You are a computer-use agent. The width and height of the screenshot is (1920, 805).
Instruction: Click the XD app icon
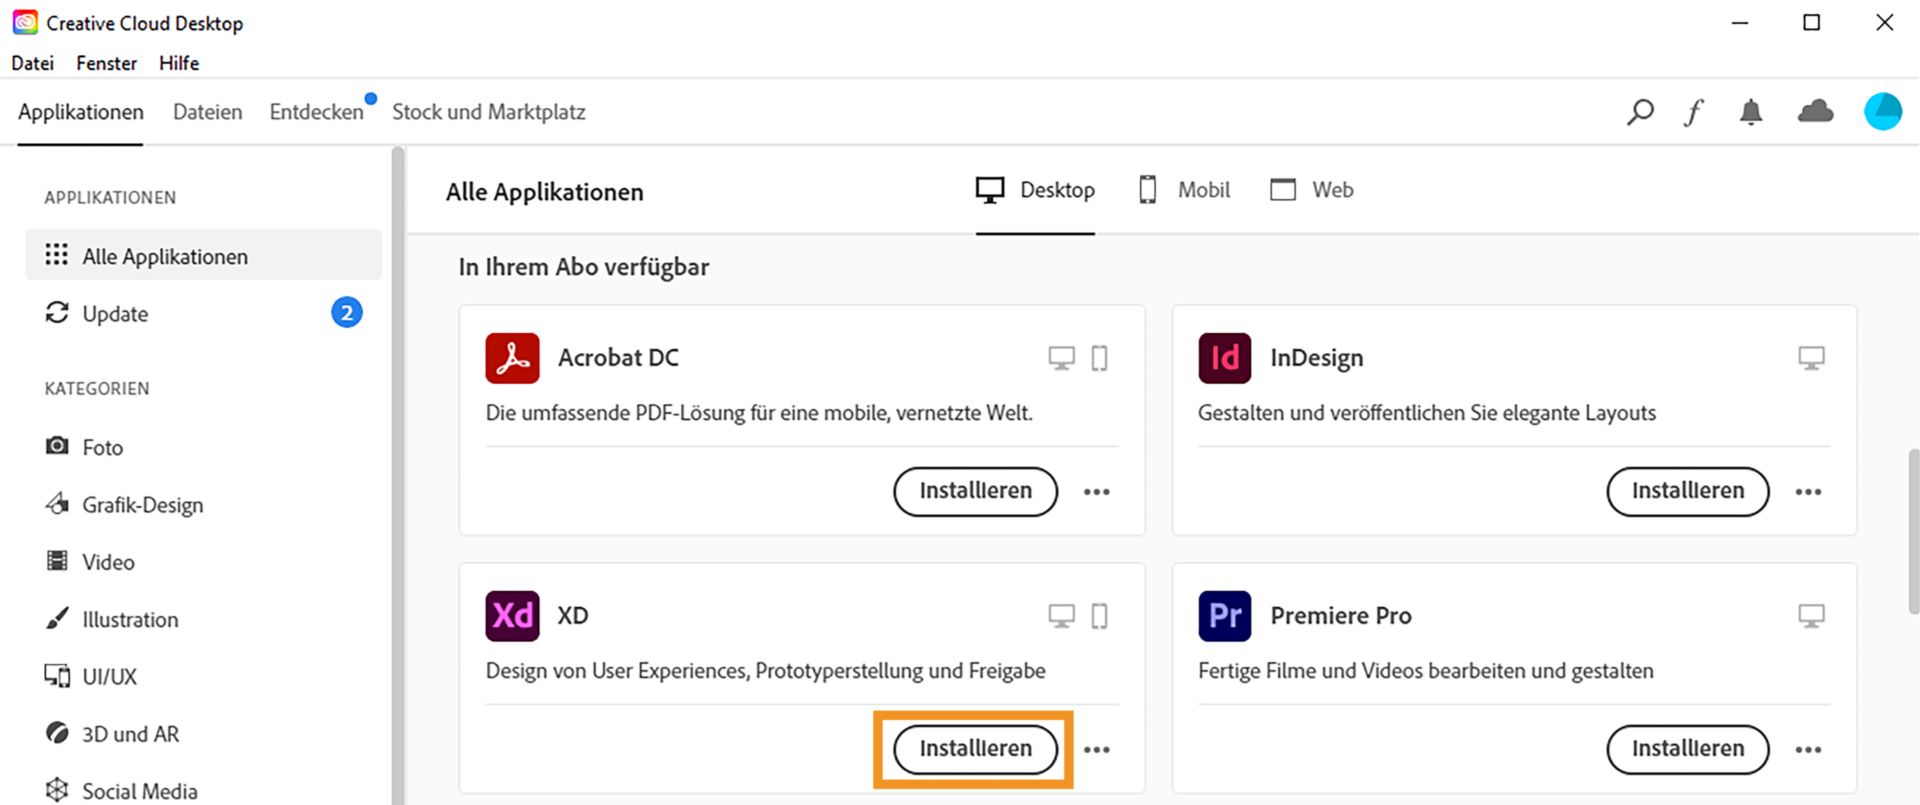click(512, 616)
